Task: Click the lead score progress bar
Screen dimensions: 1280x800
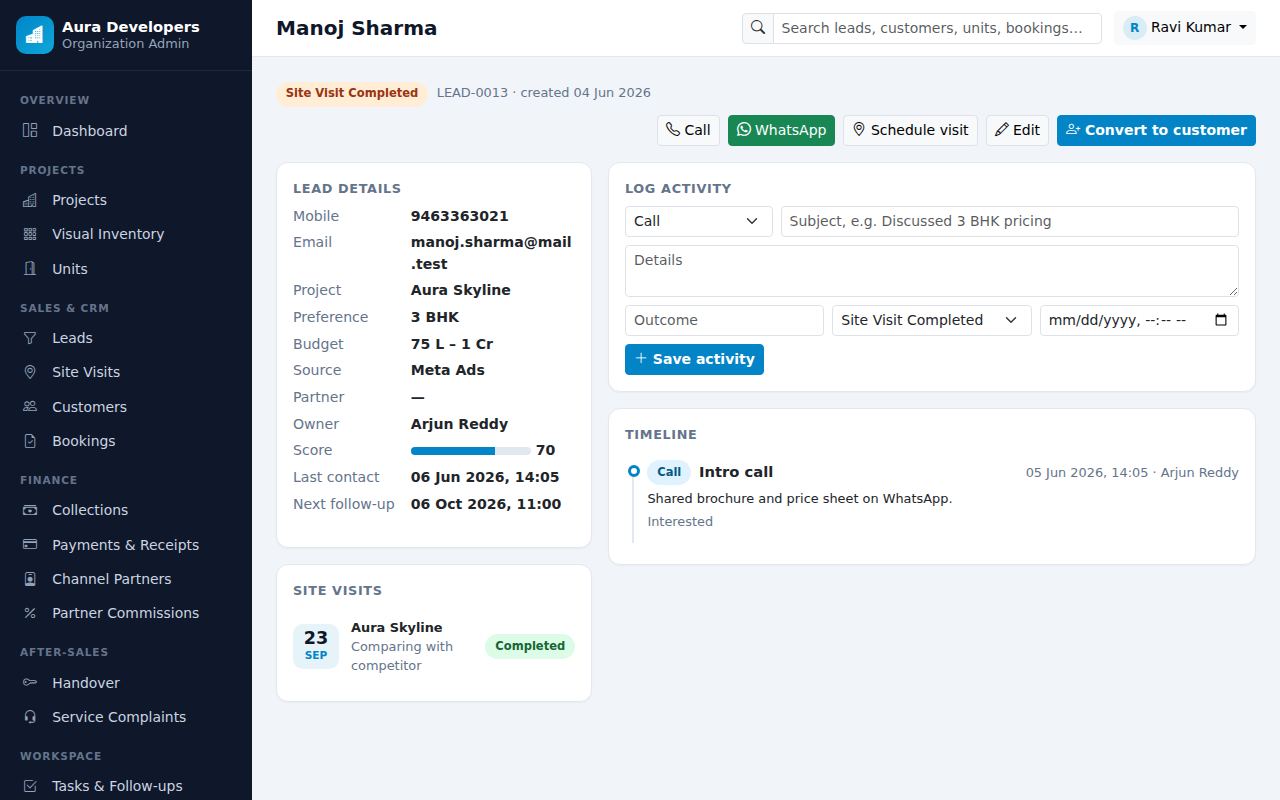Action: pyautogui.click(x=470, y=451)
